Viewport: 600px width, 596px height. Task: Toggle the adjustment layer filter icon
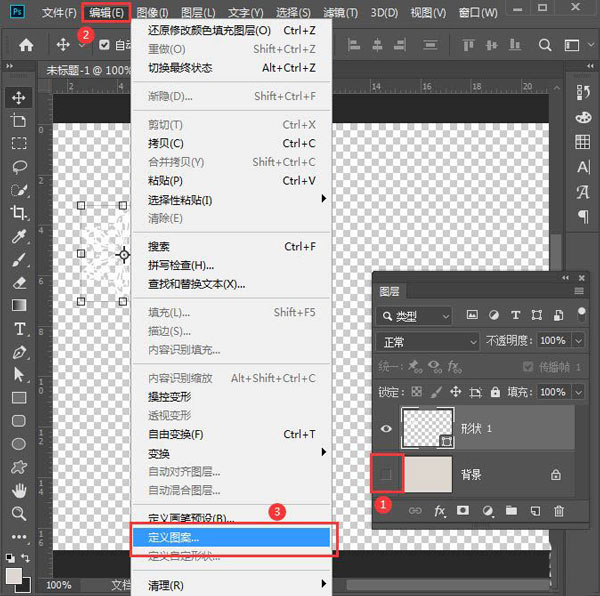[494, 315]
